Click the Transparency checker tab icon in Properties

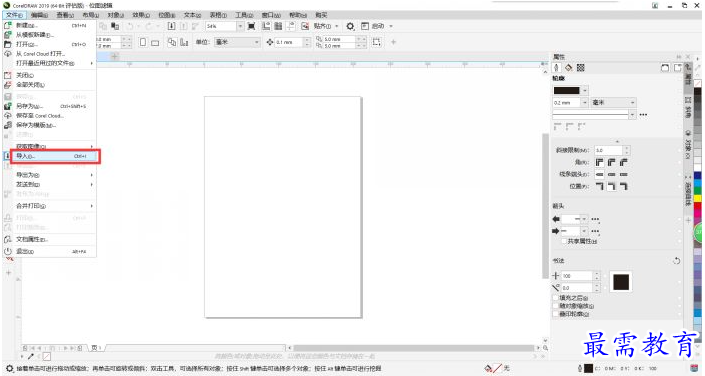pyautogui.click(x=581, y=67)
